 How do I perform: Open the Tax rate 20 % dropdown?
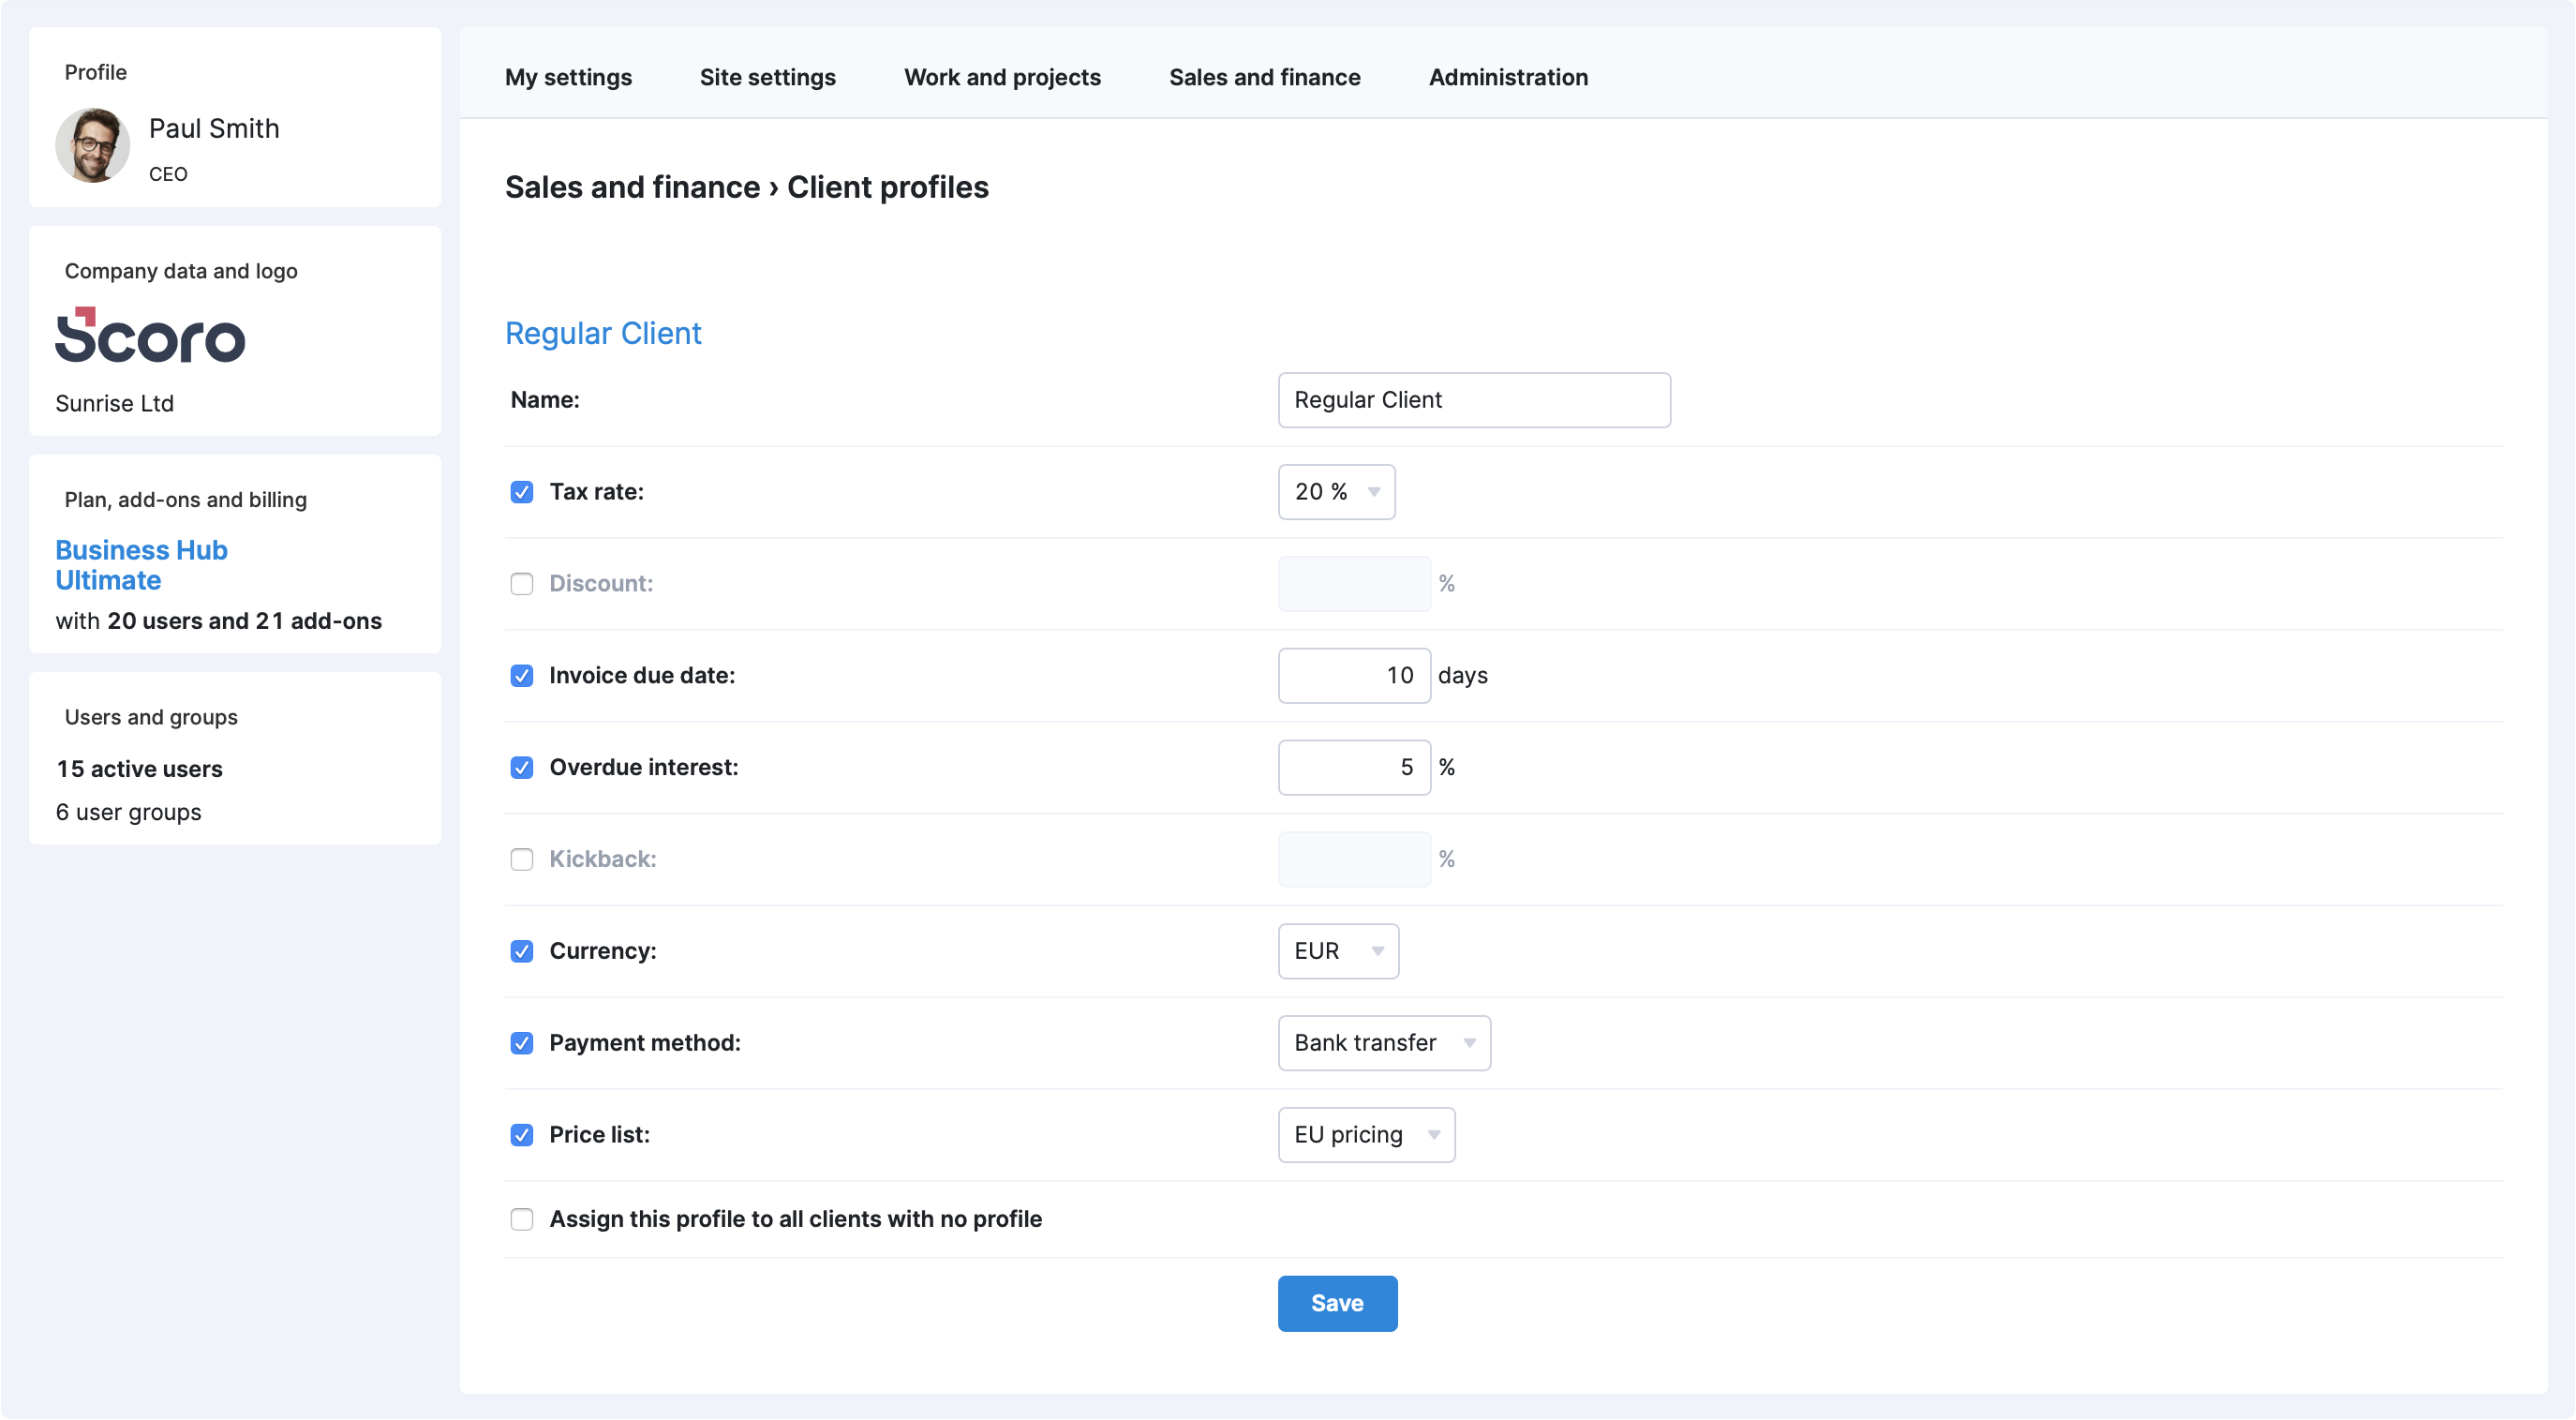[1337, 492]
